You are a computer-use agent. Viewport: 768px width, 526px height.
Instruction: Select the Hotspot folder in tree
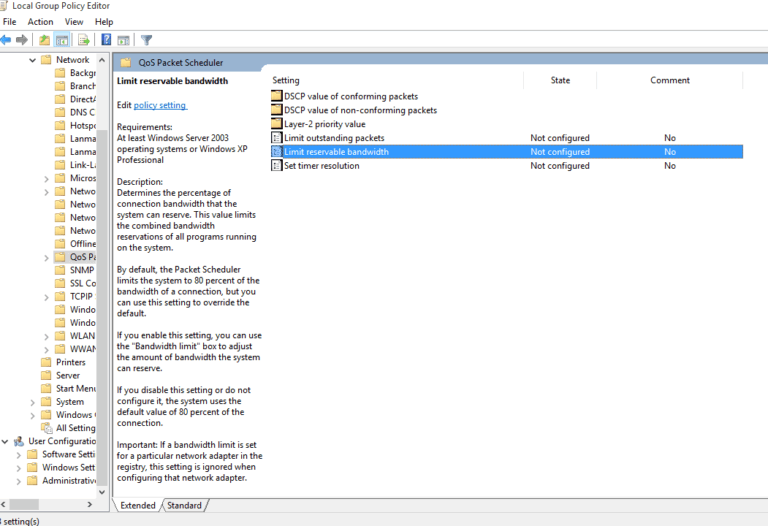[82, 125]
